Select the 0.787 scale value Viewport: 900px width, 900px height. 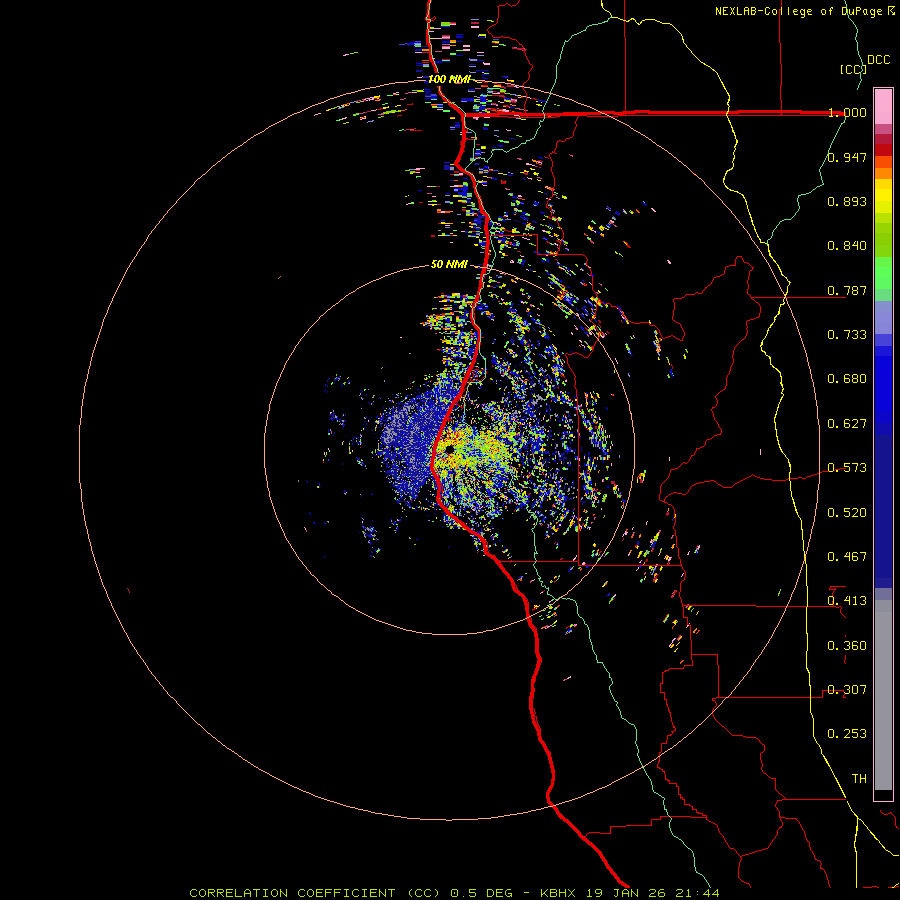(x=847, y=290)
